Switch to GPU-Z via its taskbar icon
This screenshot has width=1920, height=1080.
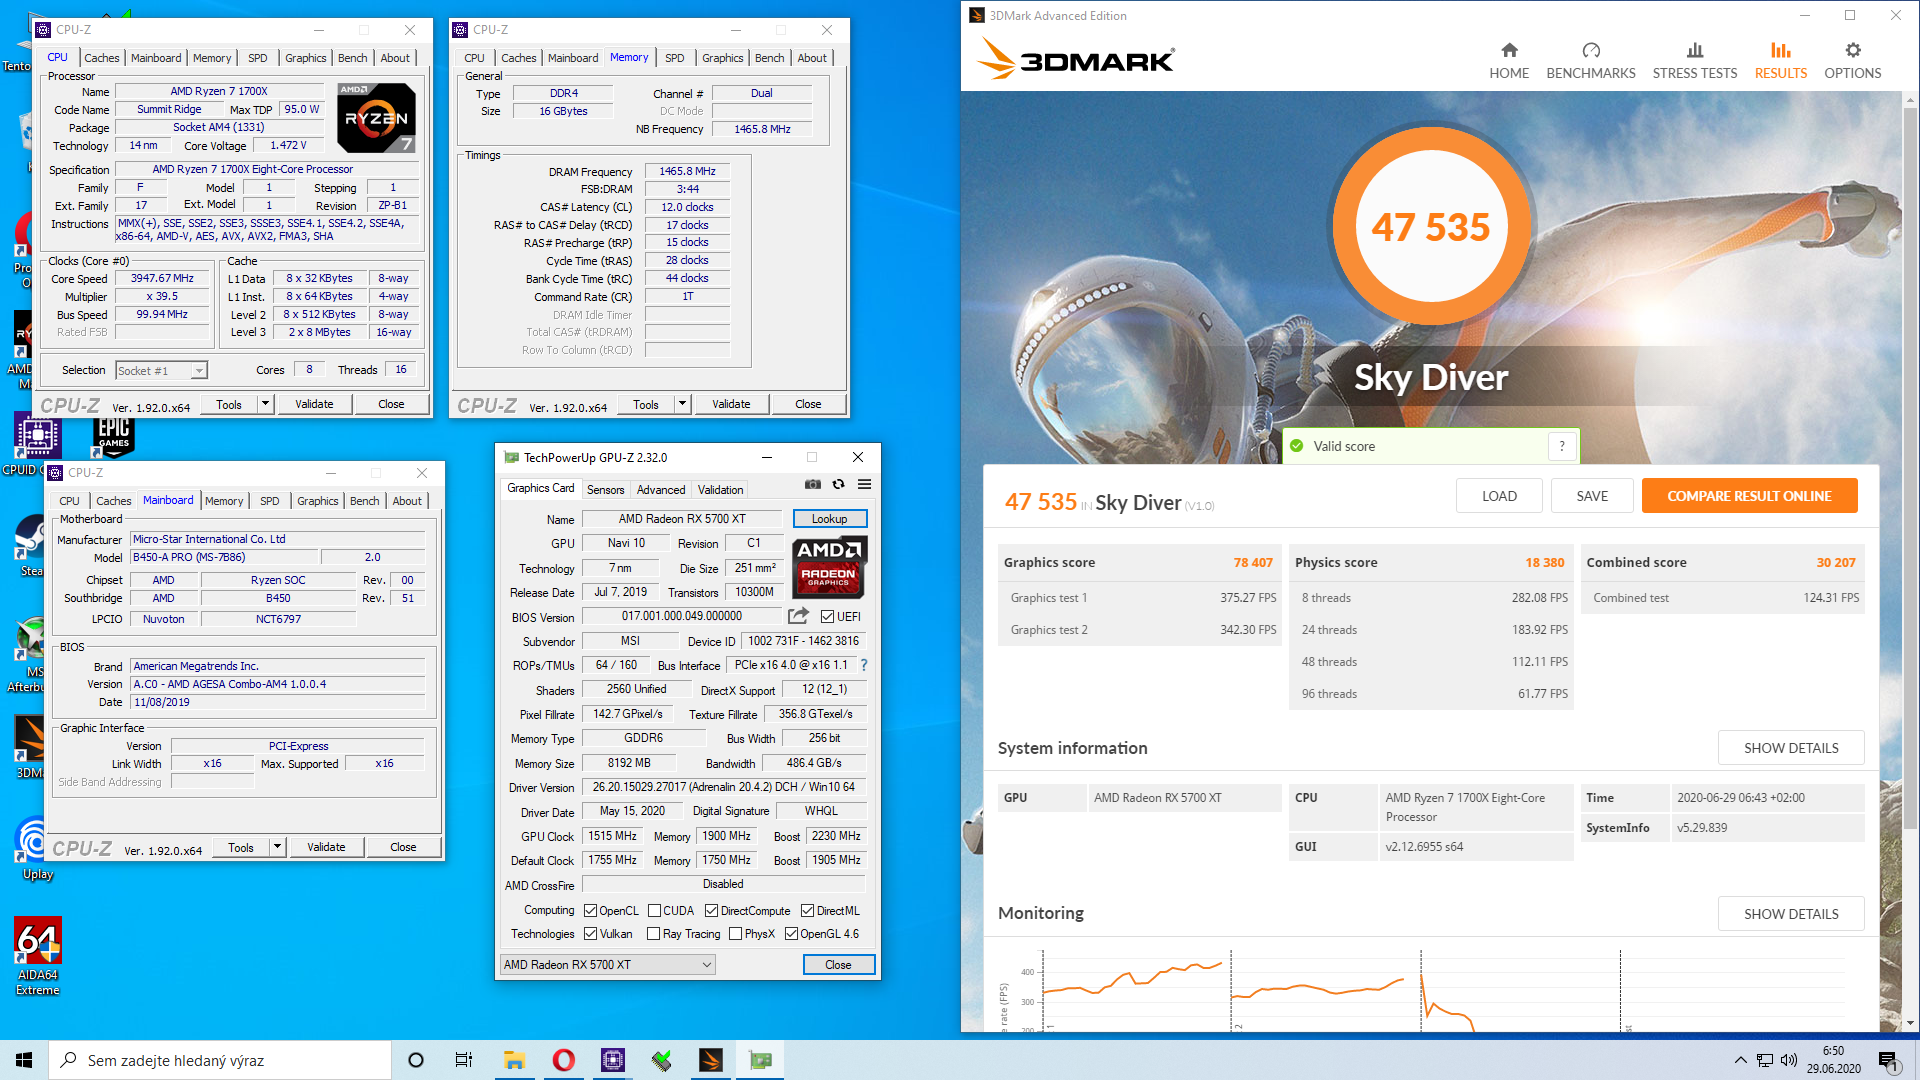point(760,1060)
